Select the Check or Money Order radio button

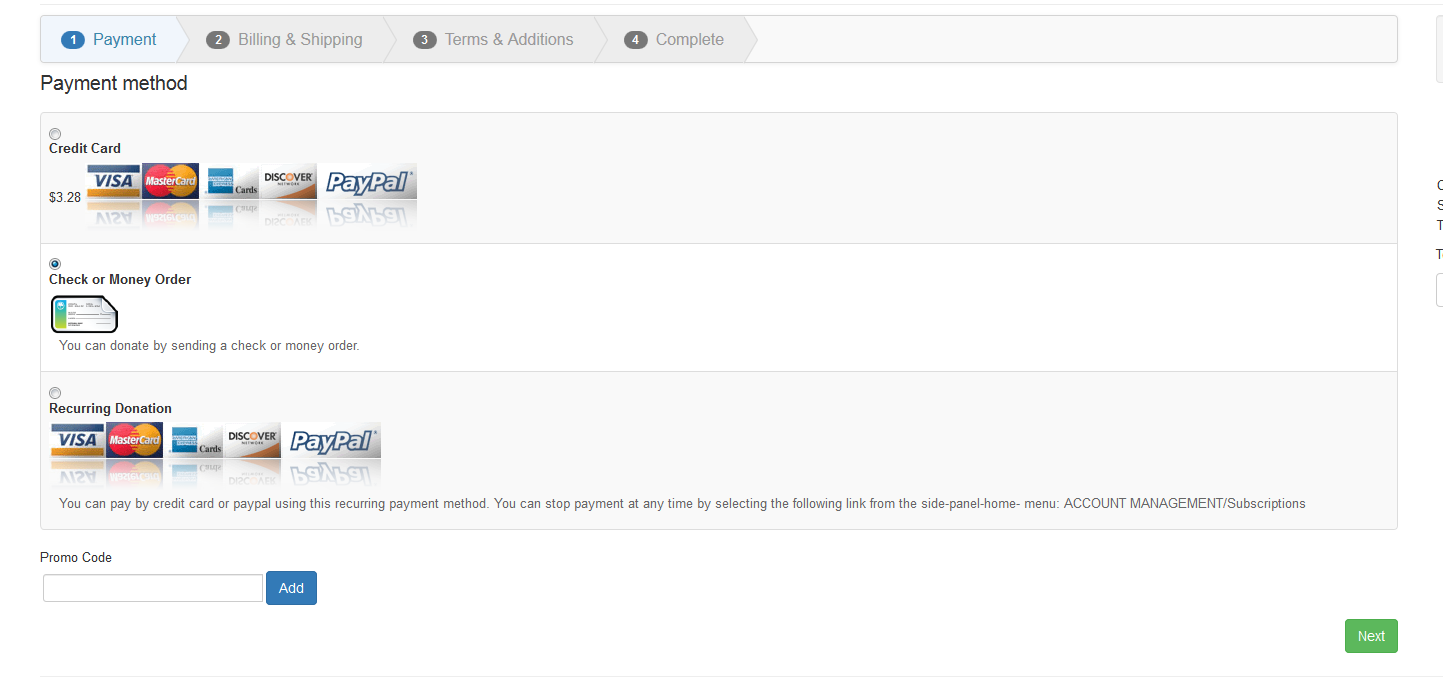click(55, 264)
